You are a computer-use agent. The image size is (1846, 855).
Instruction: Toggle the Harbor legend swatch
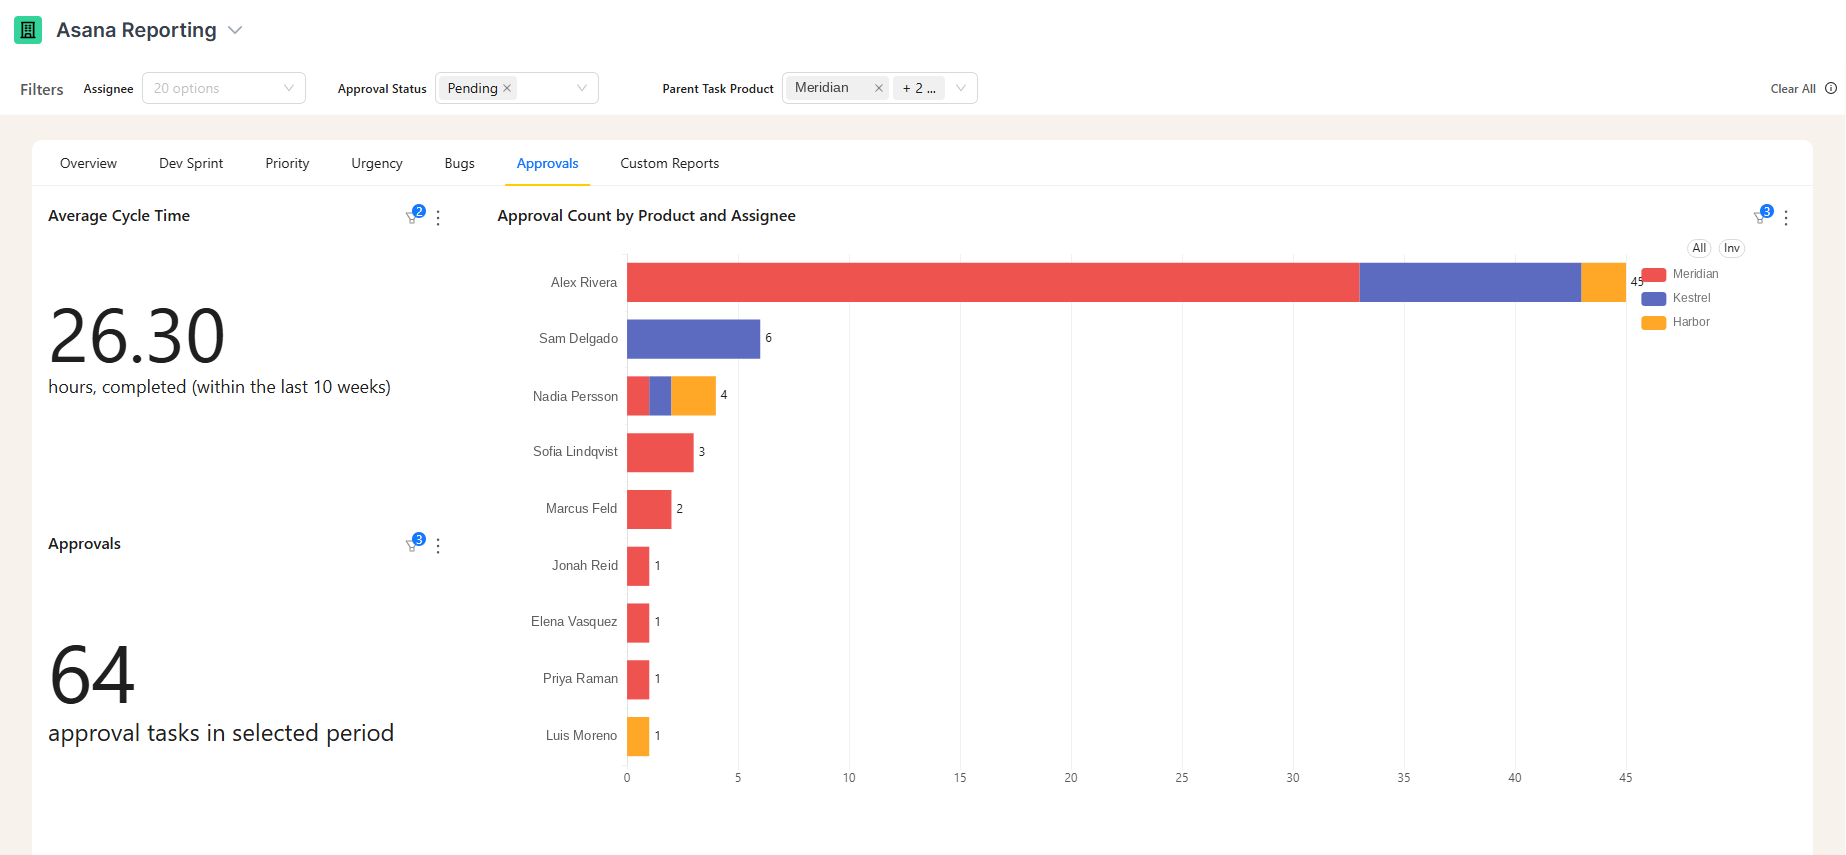(x=1654, y=322)
